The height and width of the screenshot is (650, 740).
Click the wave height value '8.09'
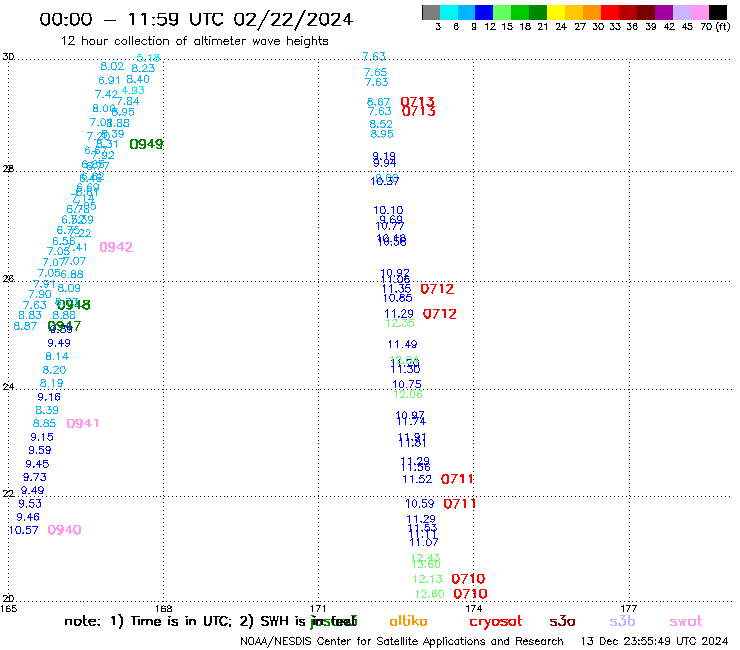(x=69, y=288)
